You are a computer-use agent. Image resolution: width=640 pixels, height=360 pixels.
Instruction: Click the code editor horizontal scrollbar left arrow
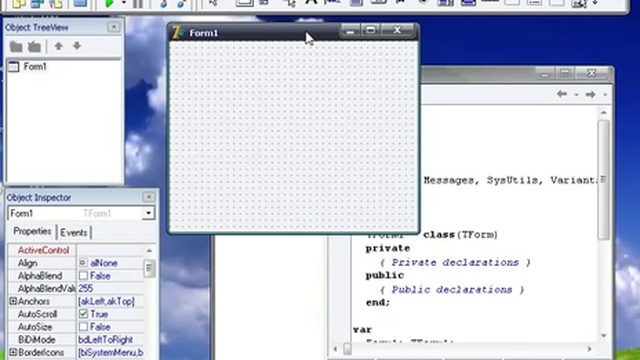point(335,349)
